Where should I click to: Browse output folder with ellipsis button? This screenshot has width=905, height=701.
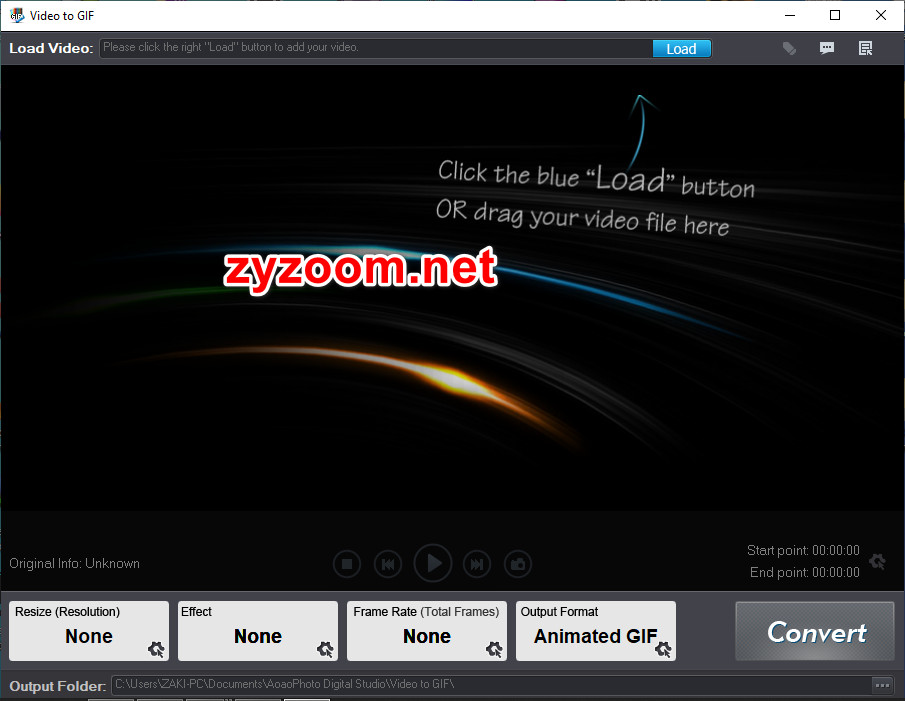click(x=882, y=685)
